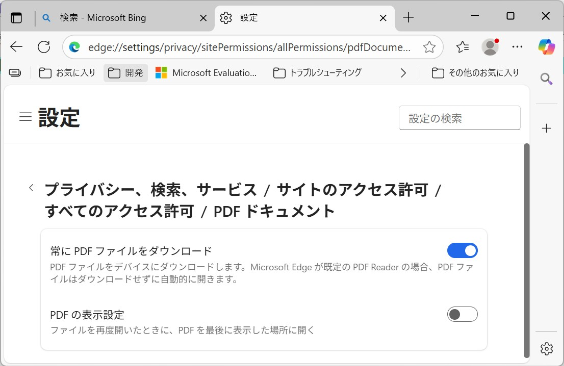Click PDF ドキュメント breadcrumb text
This screenshot has width=564, height=366.
[274, 211]
